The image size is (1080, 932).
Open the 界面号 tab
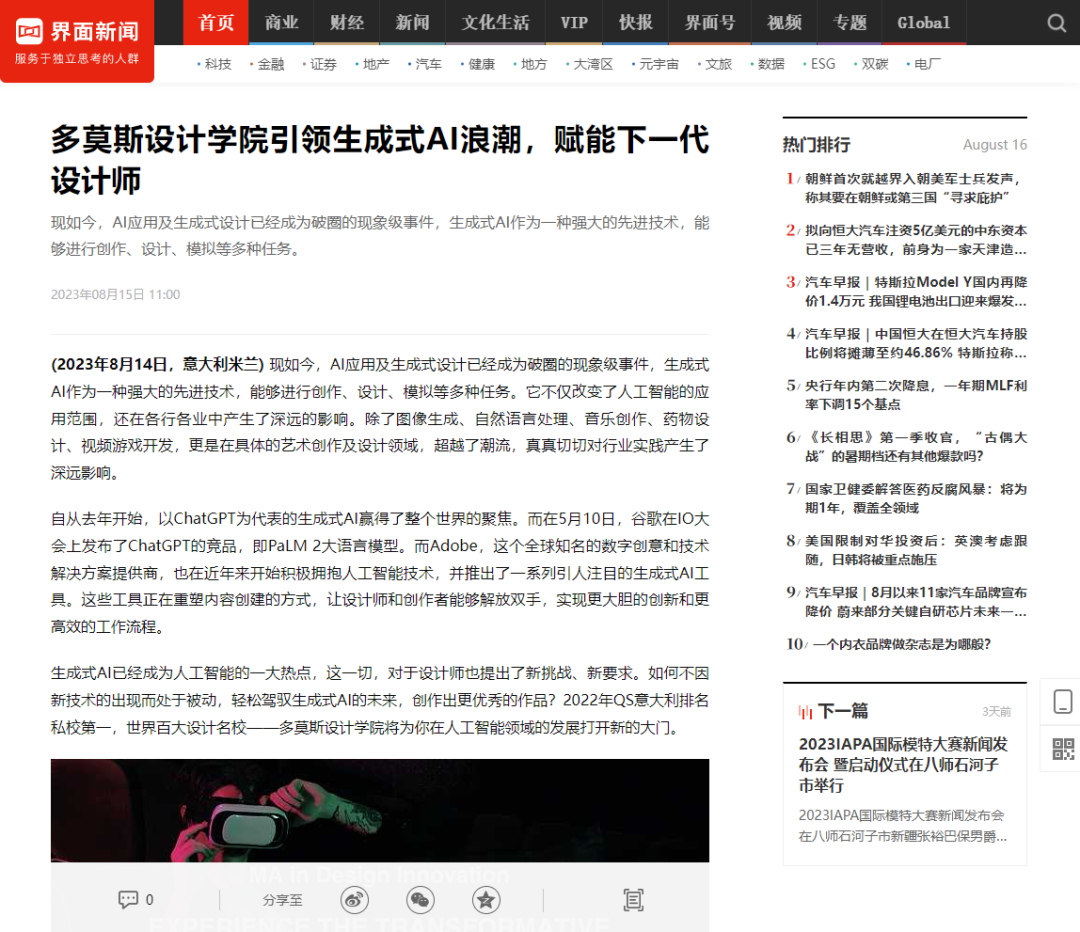pyautogui.click(x=709, y=23)
